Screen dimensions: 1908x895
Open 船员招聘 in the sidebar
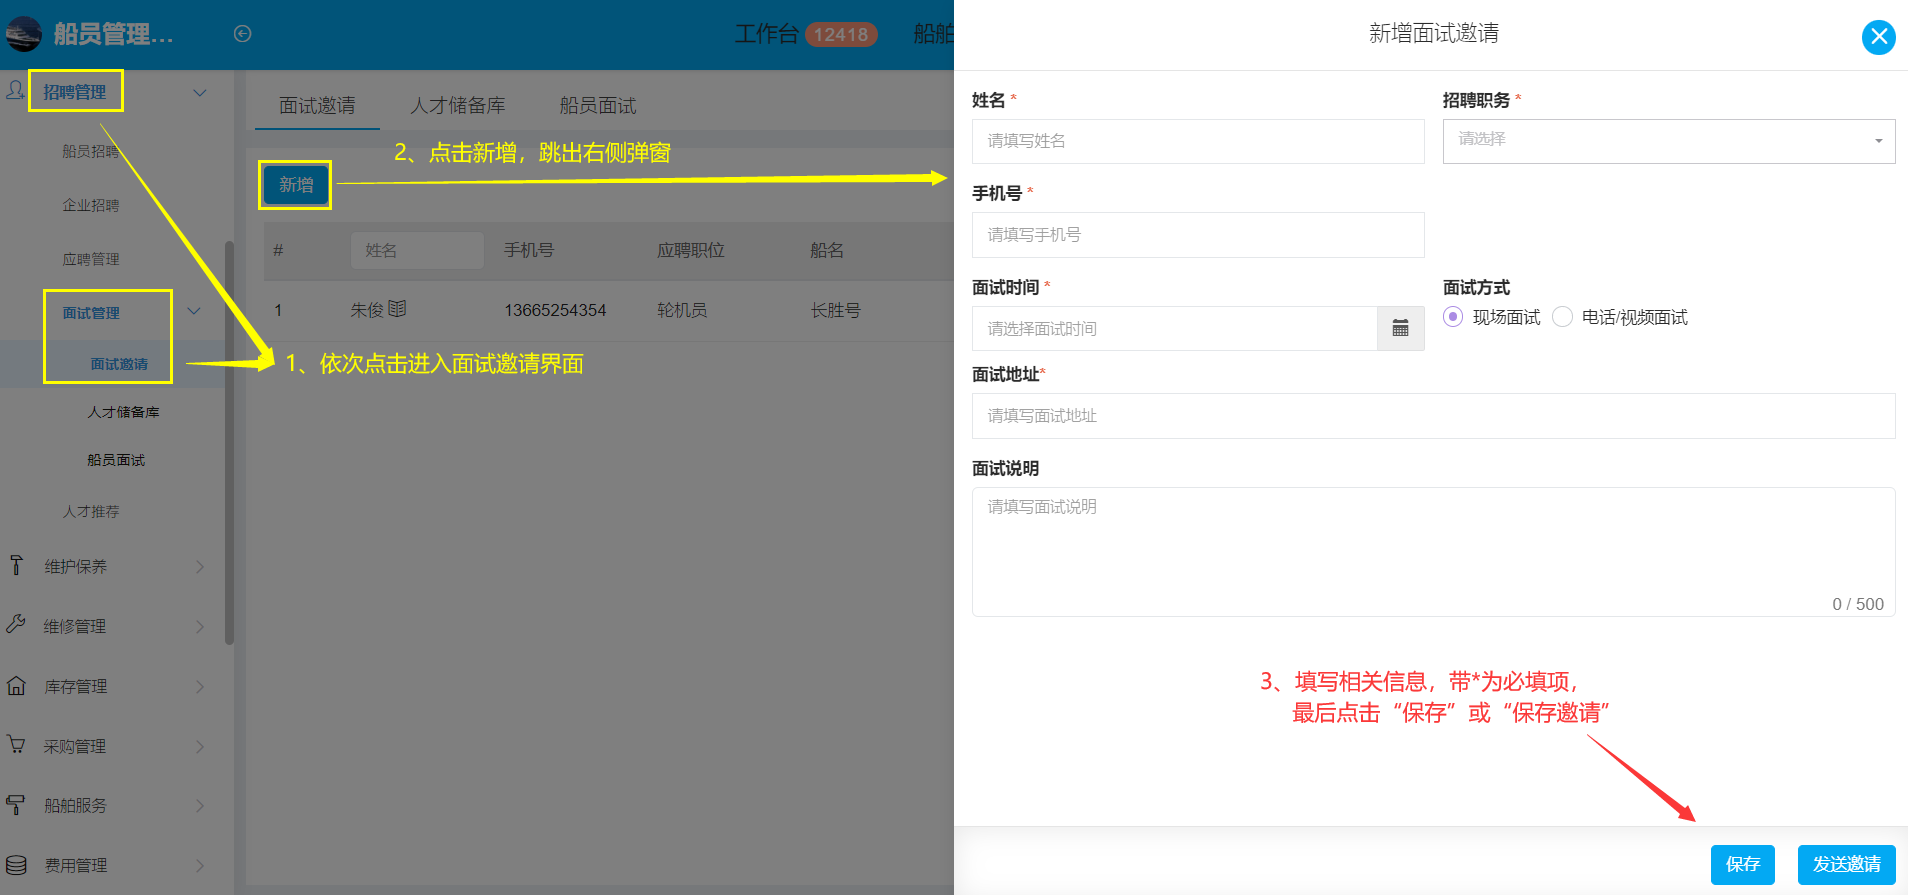[x=90, y=151]
